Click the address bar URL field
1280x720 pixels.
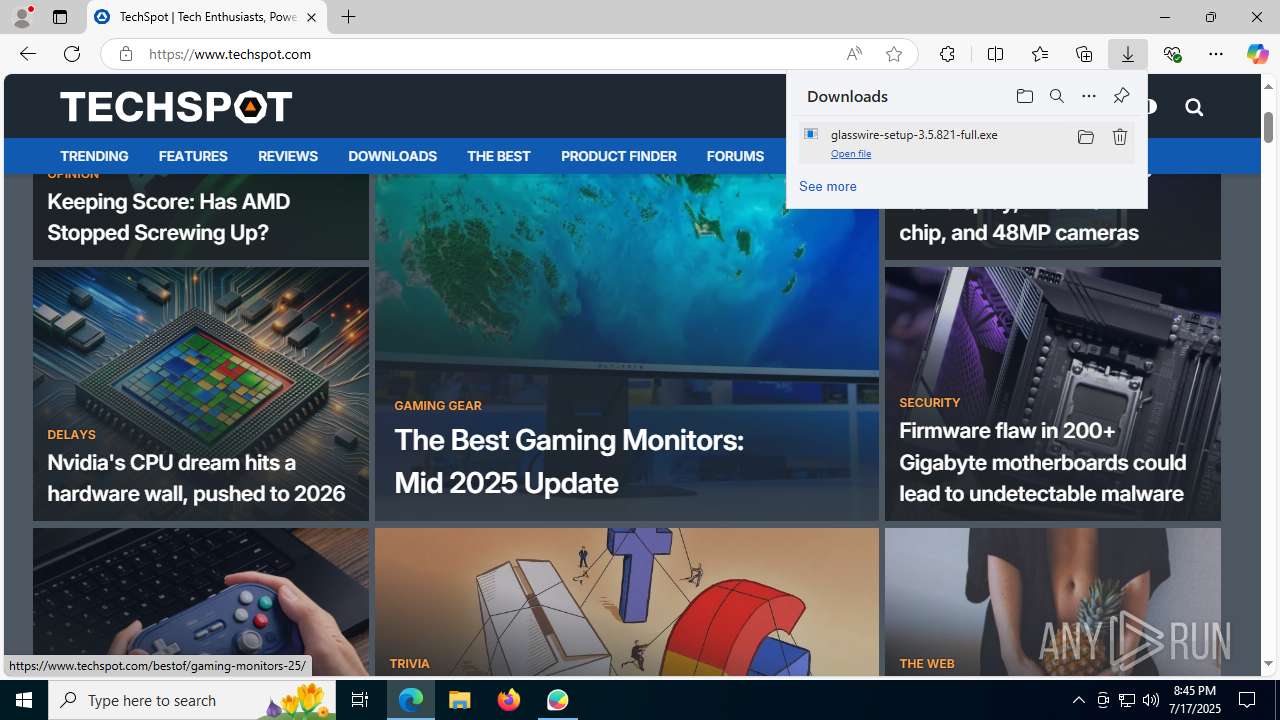[490, 54]
